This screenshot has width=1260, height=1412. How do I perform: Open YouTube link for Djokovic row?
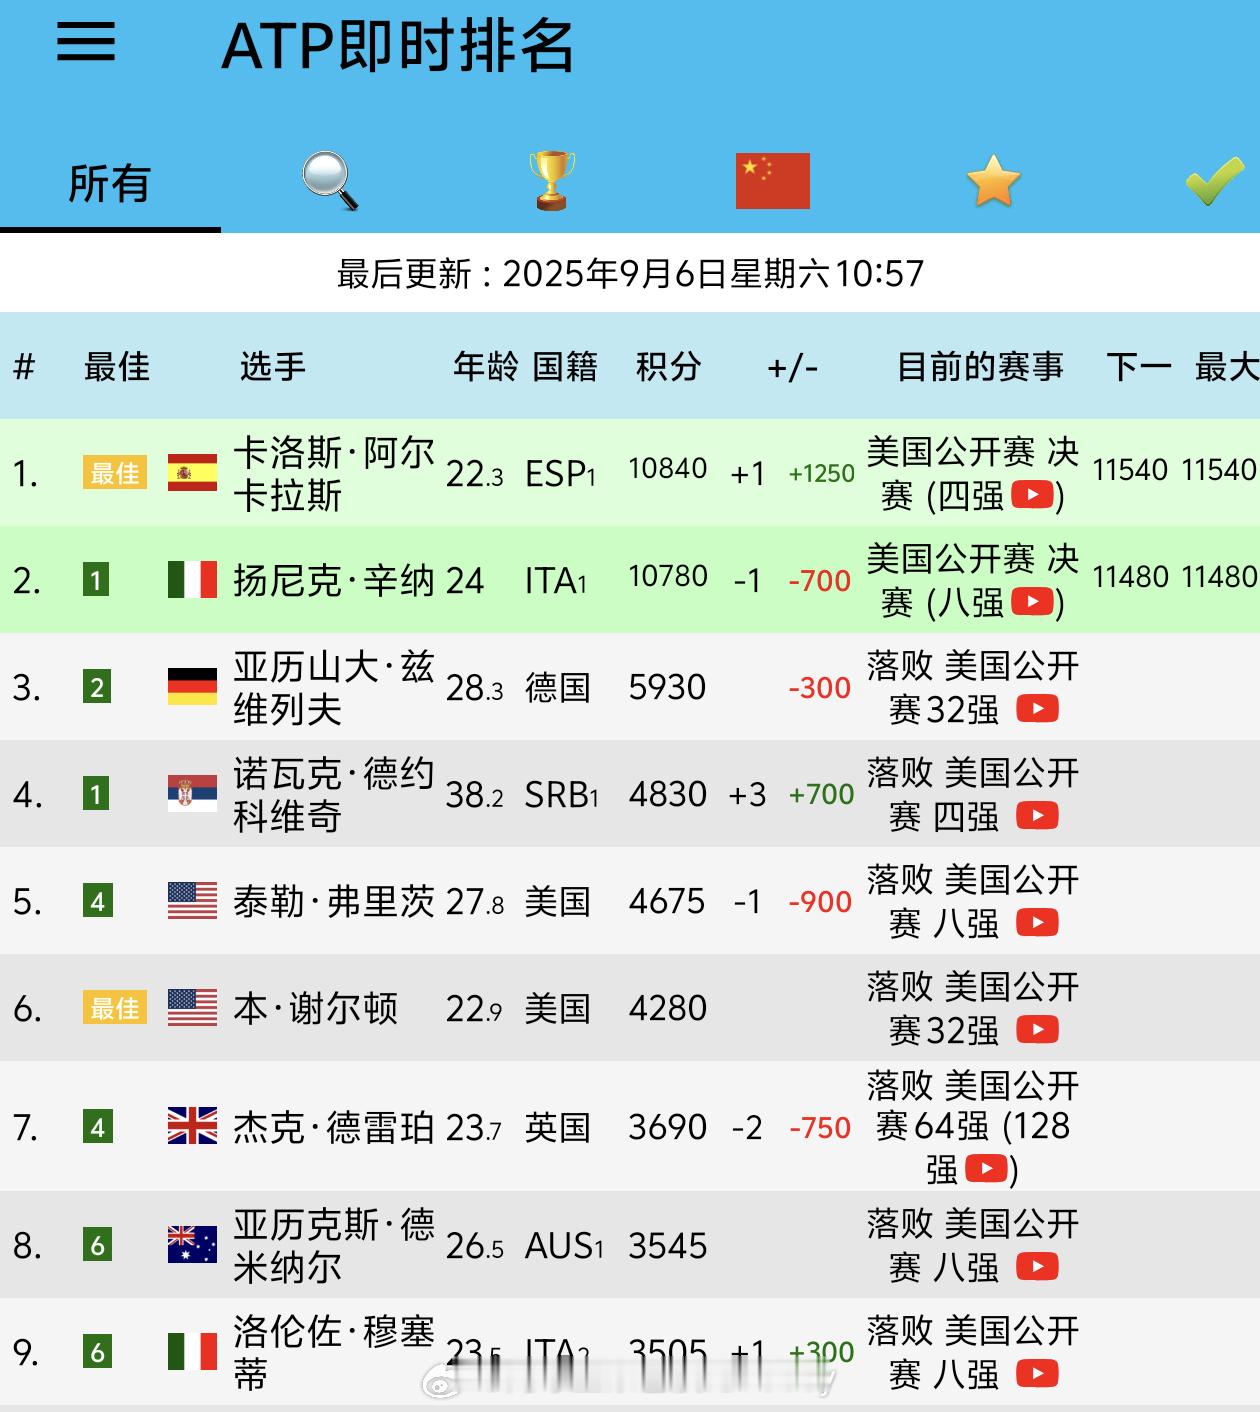1038,816
